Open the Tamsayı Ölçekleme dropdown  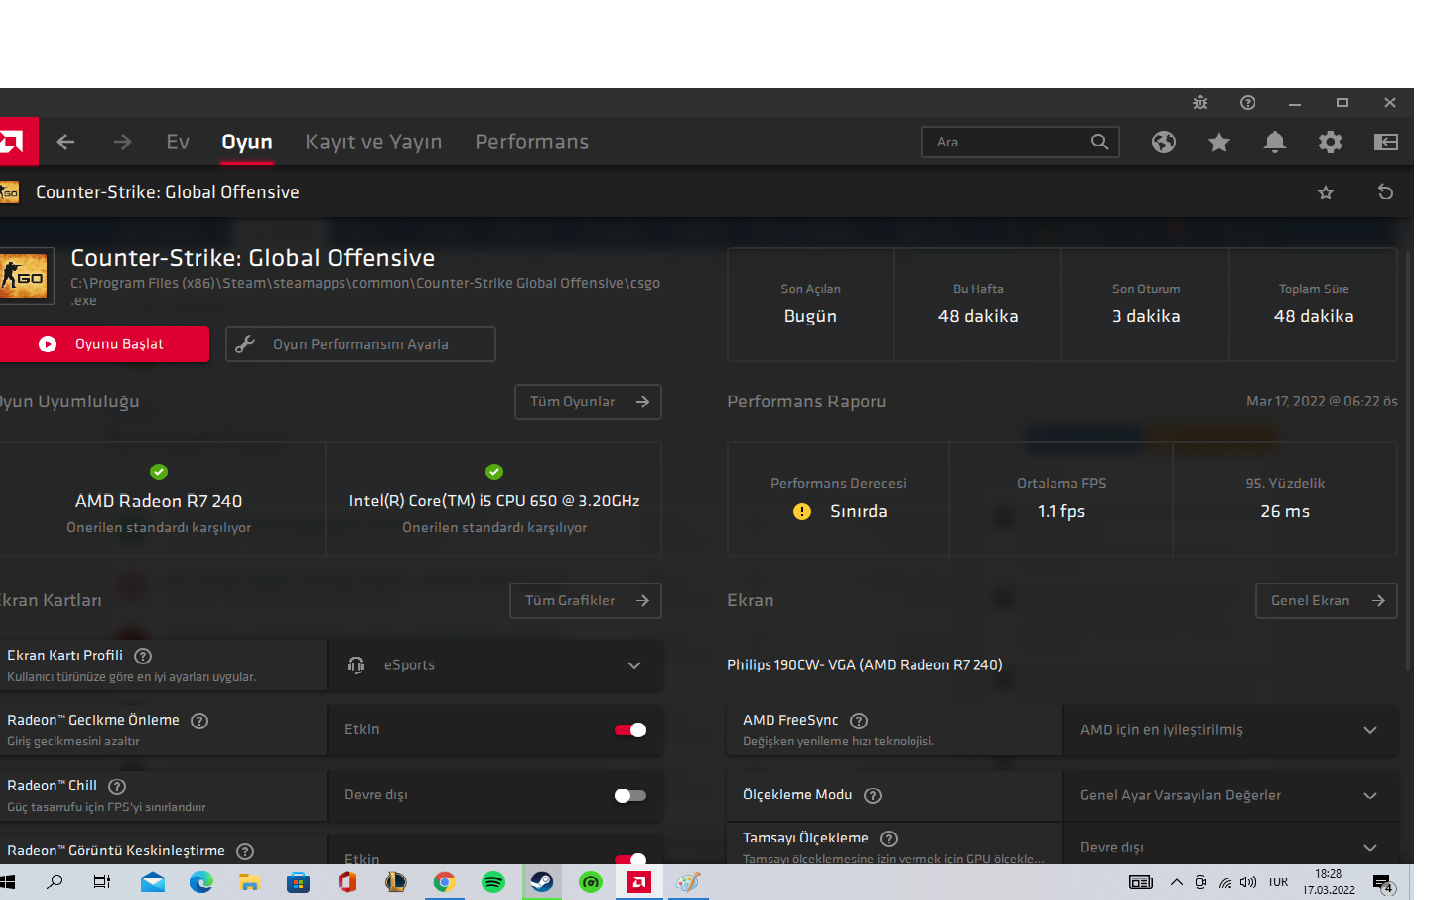click(1230, 846)
